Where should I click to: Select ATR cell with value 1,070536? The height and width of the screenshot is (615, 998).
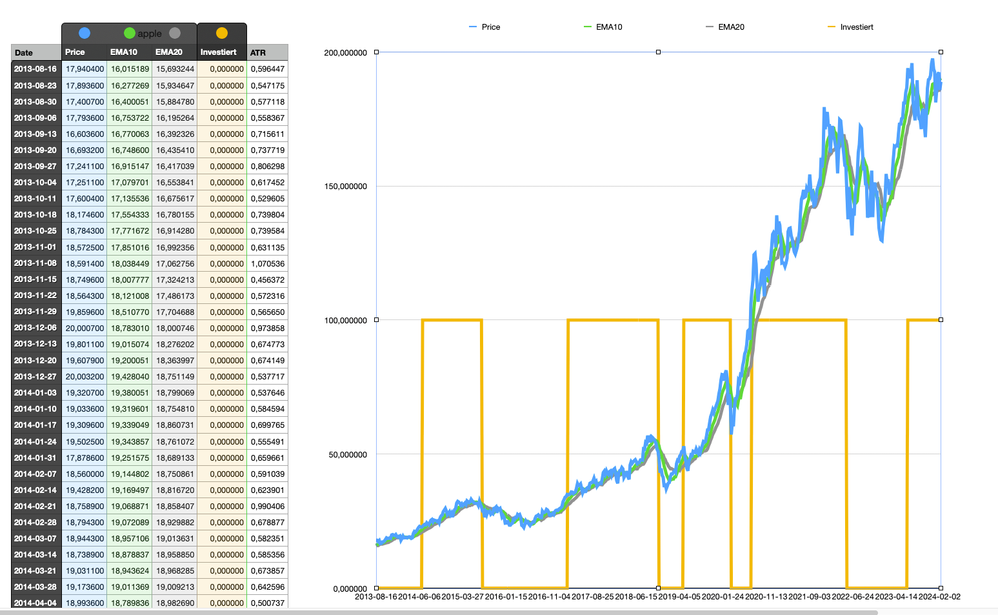267,263
